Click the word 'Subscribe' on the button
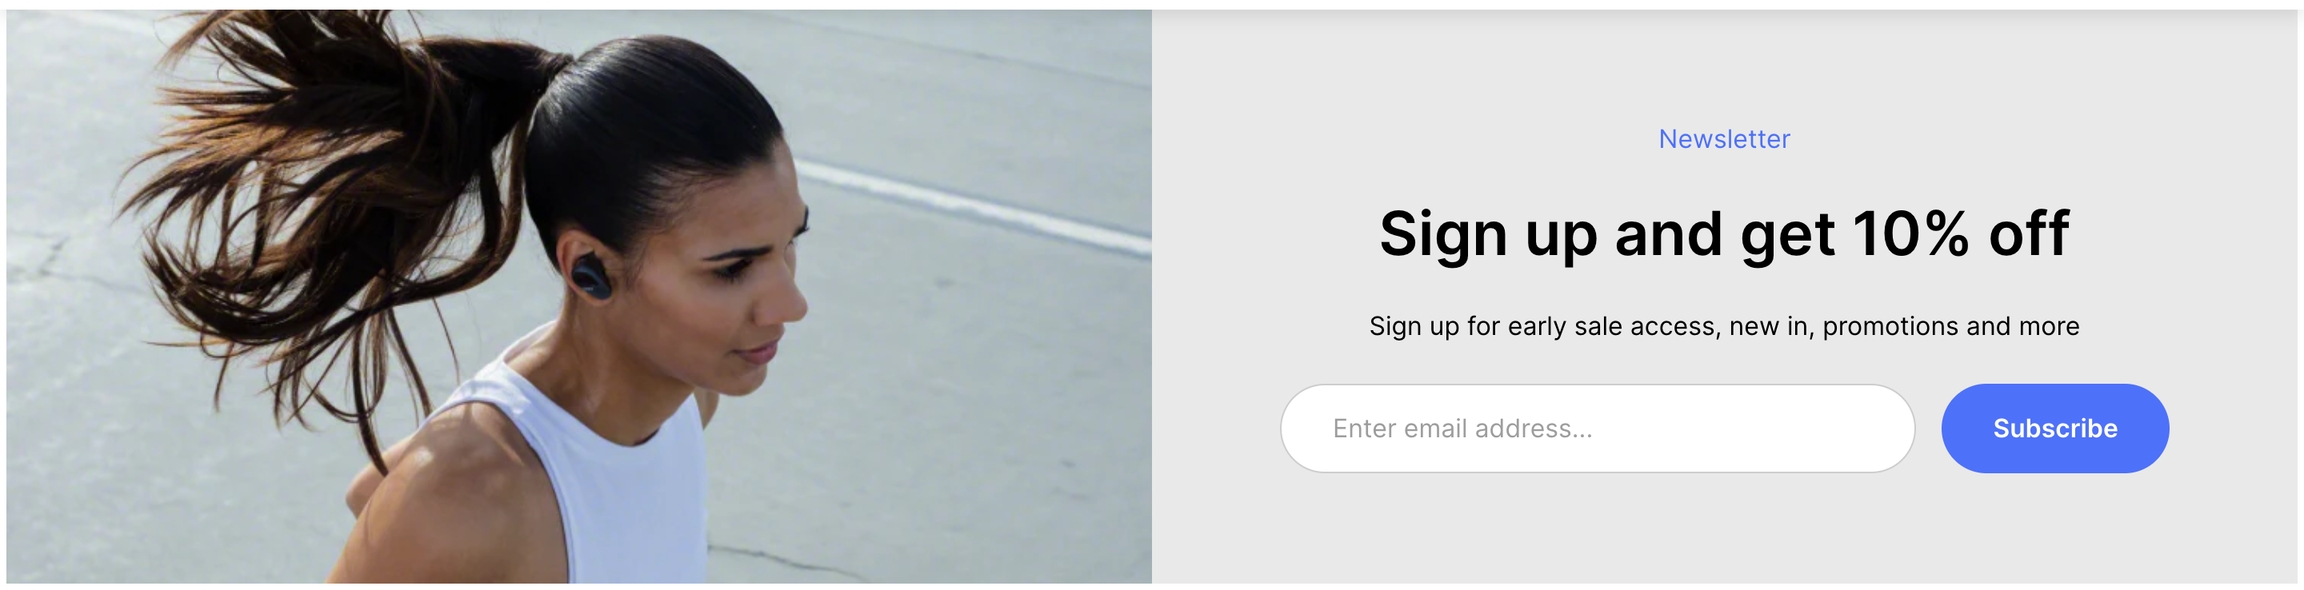2304x590 pixels. pos(2055,428)
